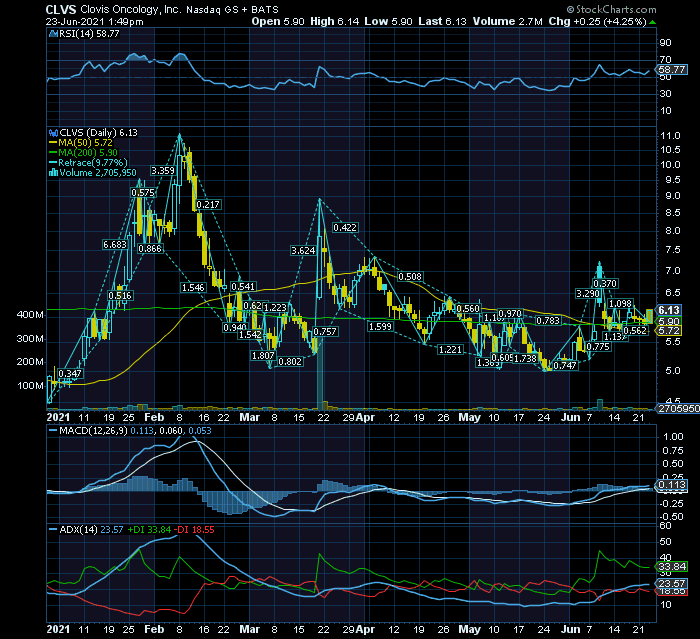Click the Nasdaq GS + BATS exchange label
The image size is (700, 639).
click(232, 10)
